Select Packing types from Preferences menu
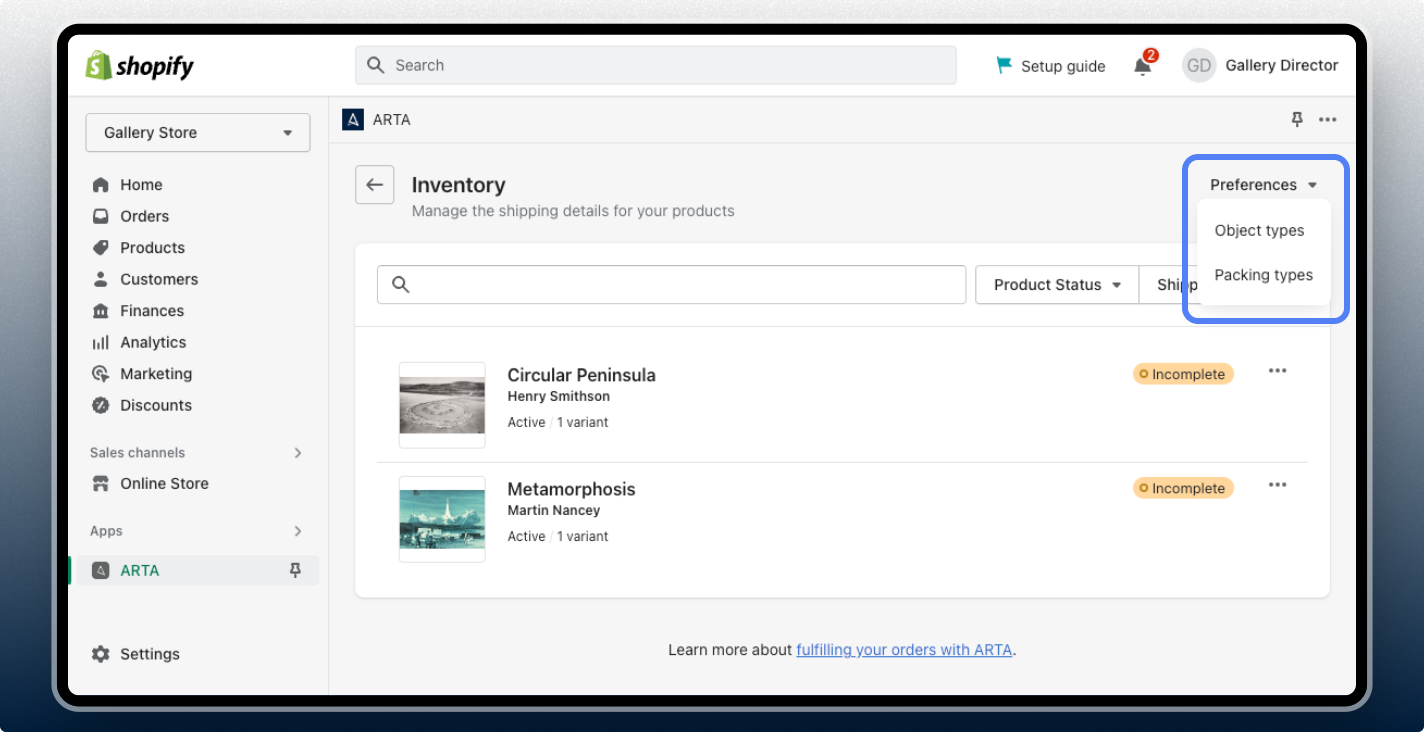 point(1263,275)
